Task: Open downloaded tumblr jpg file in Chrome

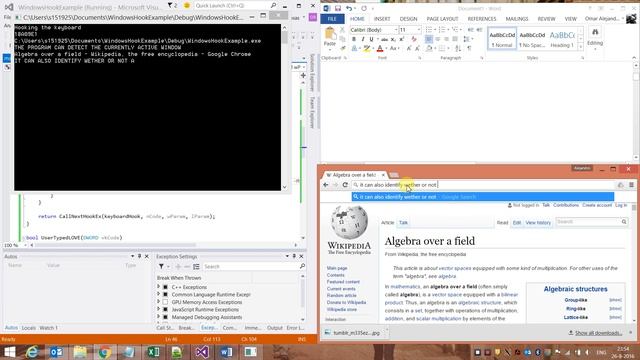Action: [353, 333]
